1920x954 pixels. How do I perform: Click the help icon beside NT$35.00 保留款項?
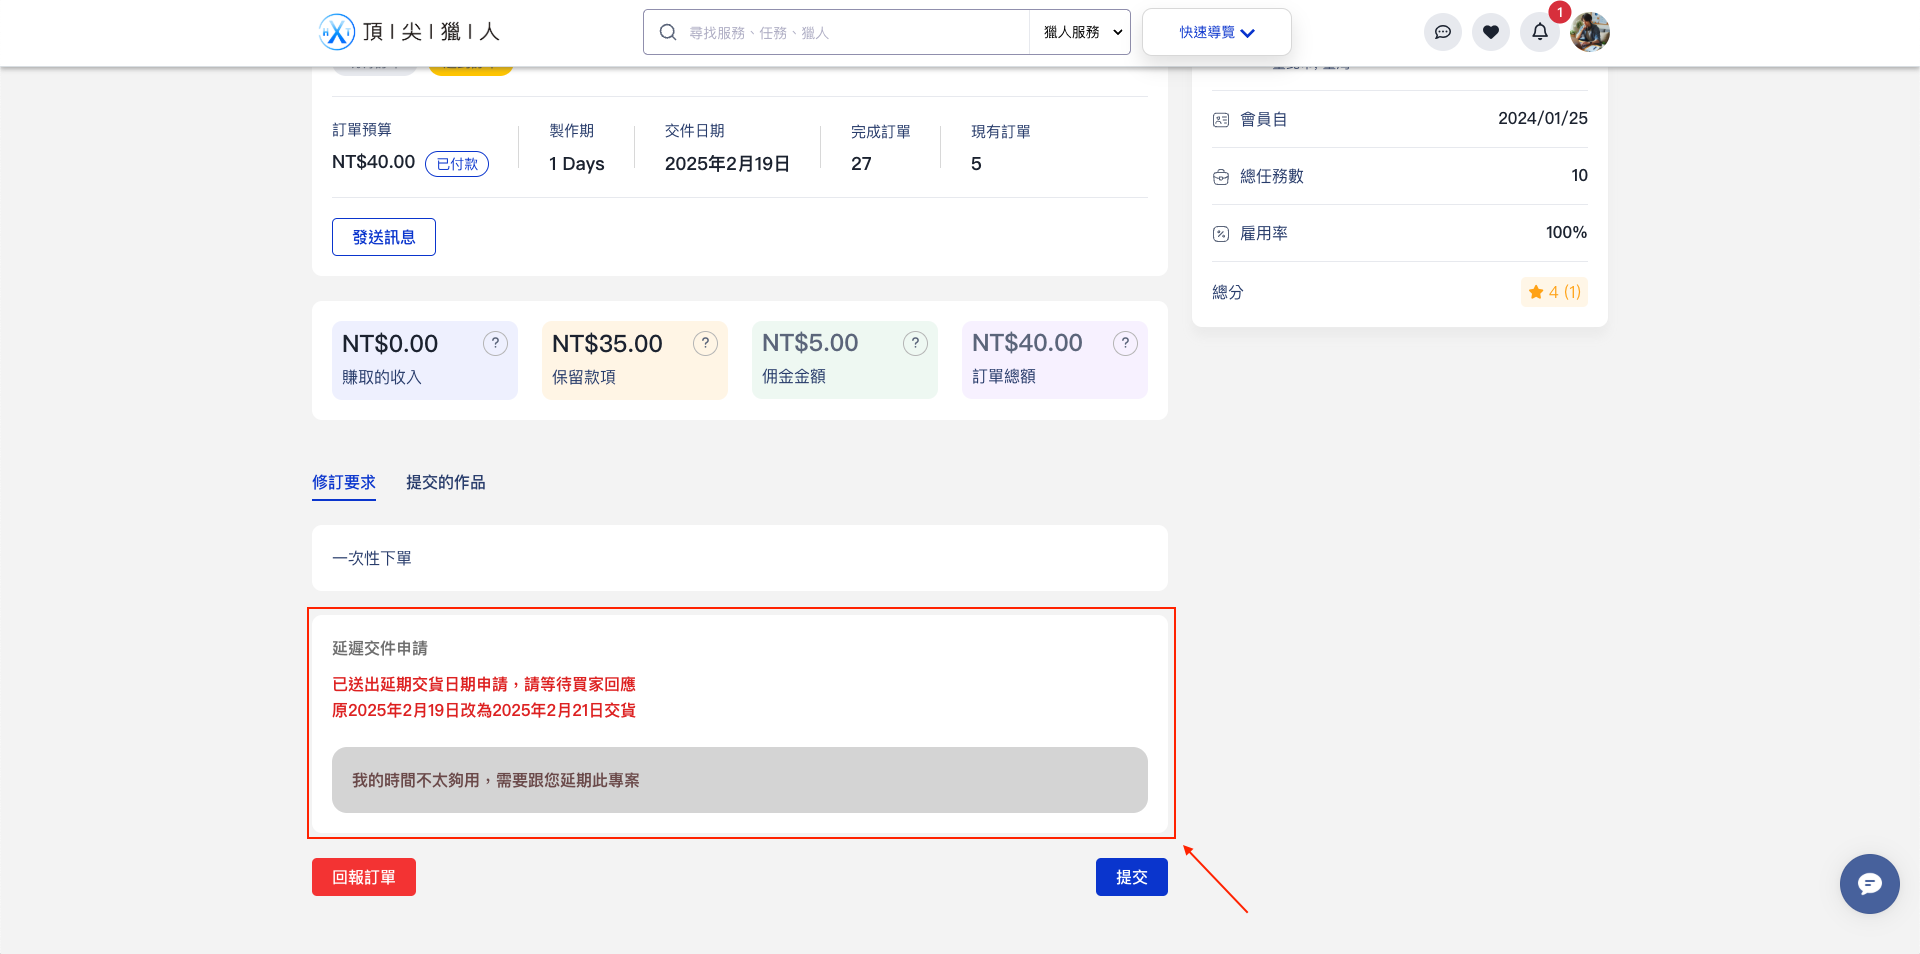click(705, 344)
